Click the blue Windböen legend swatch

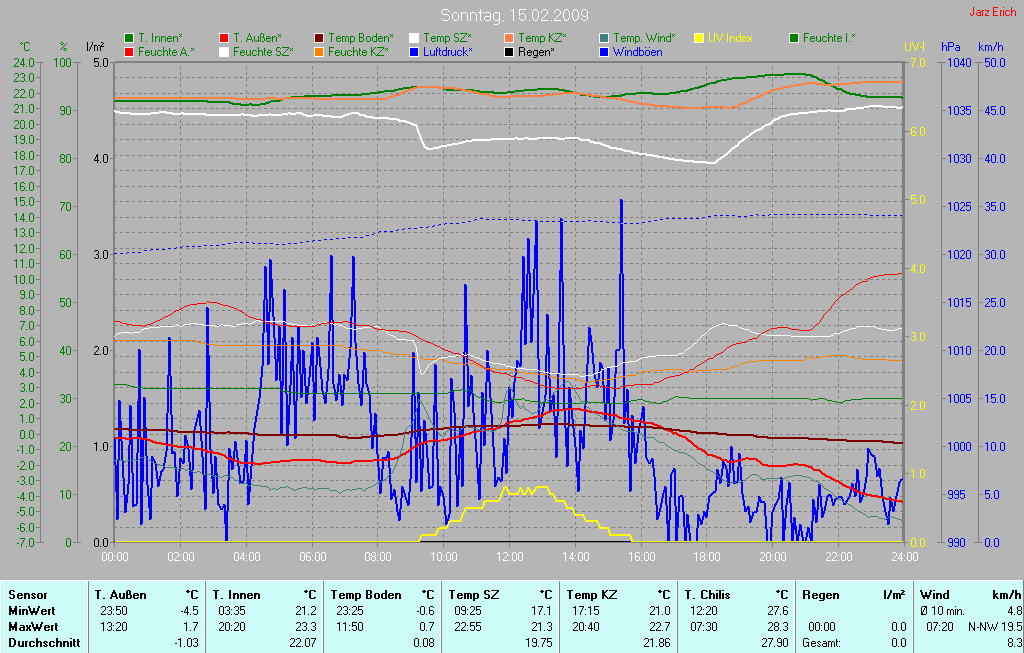(x=604, y=52)
